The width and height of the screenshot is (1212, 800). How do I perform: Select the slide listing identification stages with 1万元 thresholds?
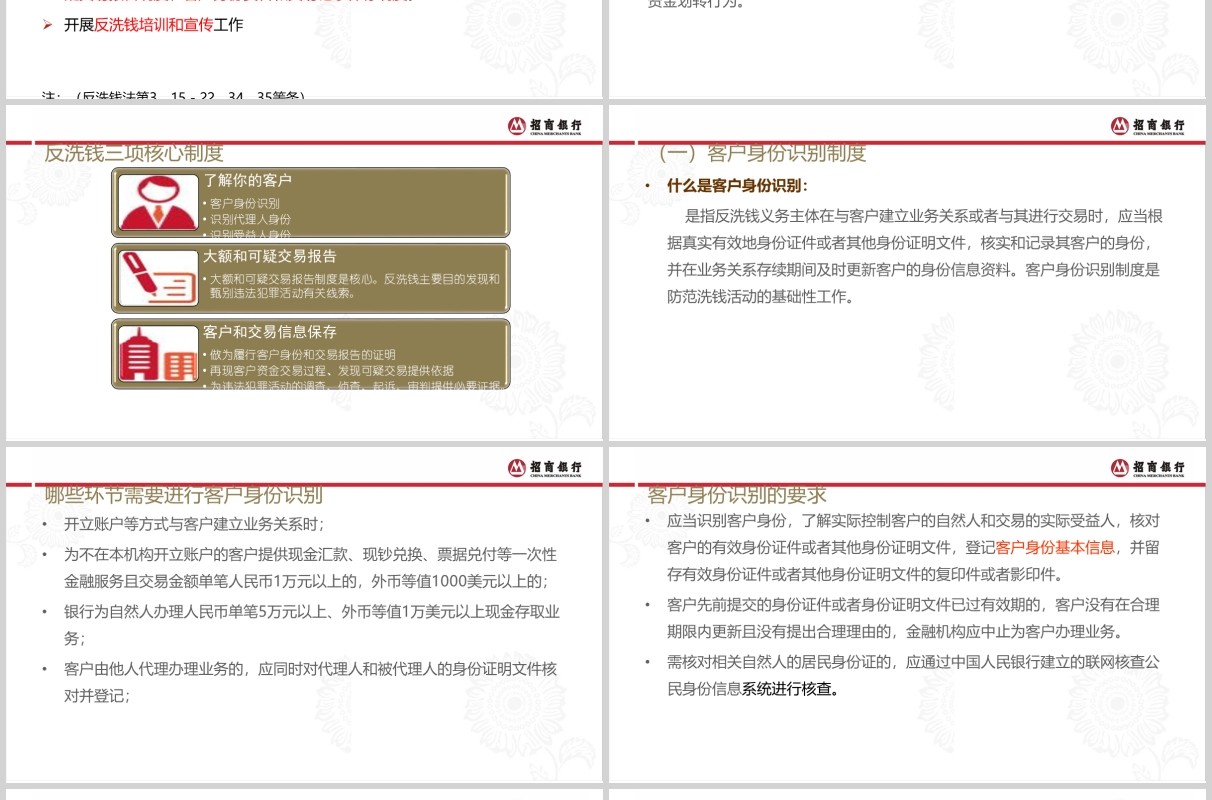click(304, 614)
